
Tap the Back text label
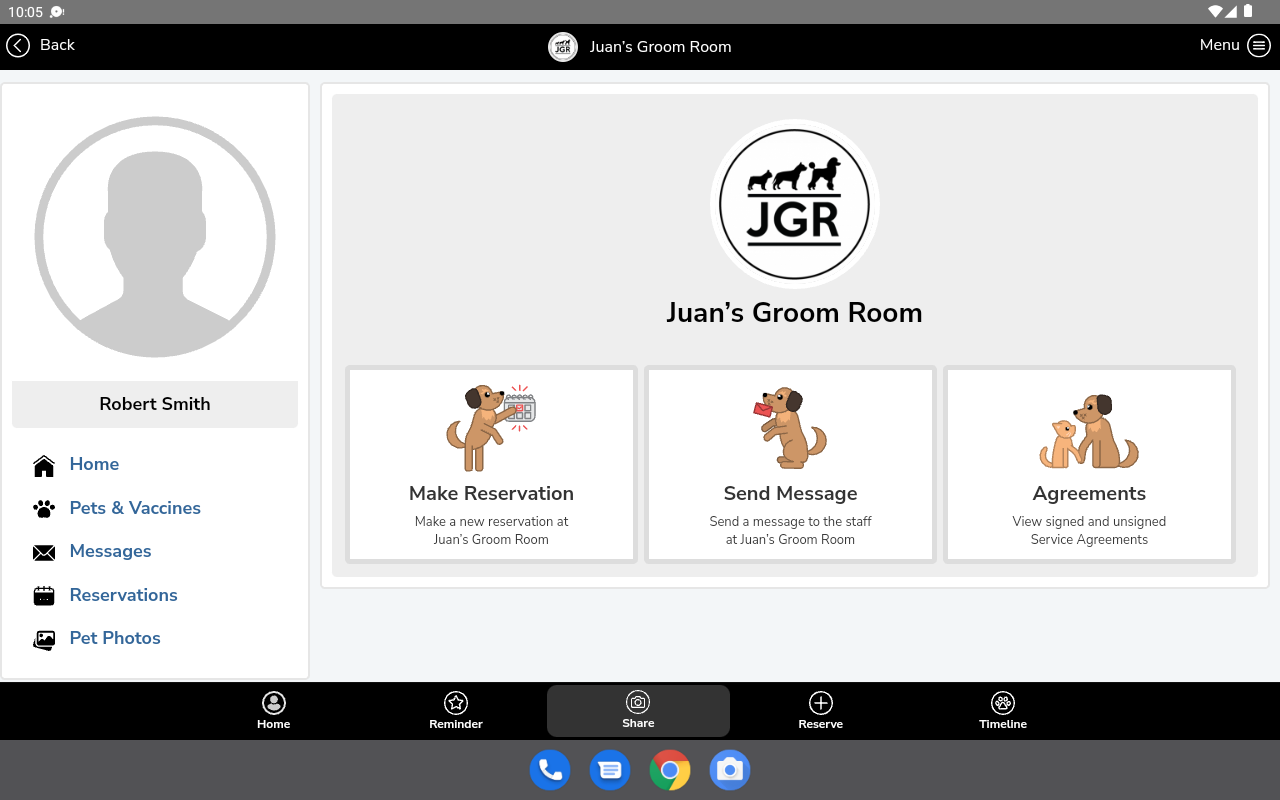click(57, 45)
